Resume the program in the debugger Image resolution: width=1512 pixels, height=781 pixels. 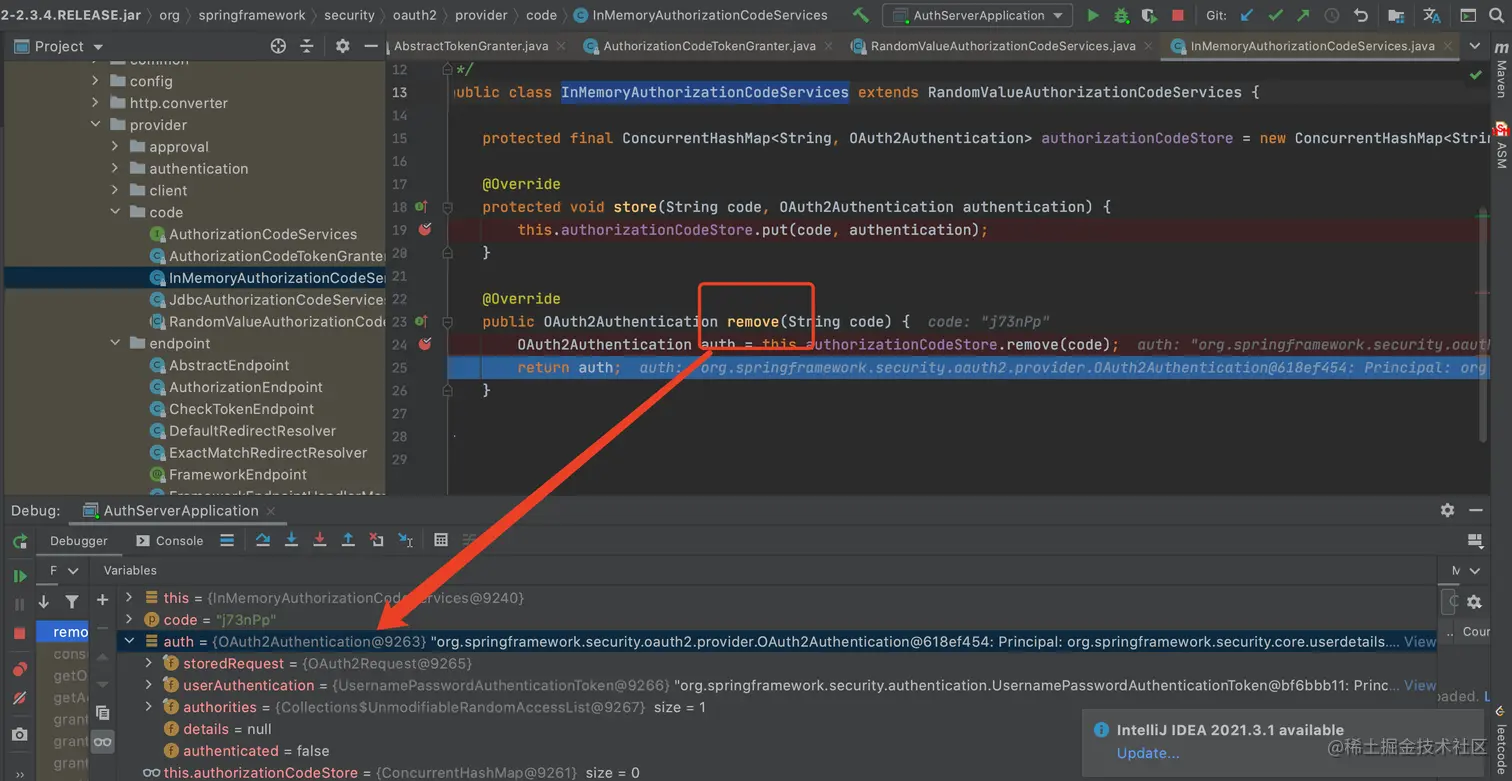(x=19, y=576)
